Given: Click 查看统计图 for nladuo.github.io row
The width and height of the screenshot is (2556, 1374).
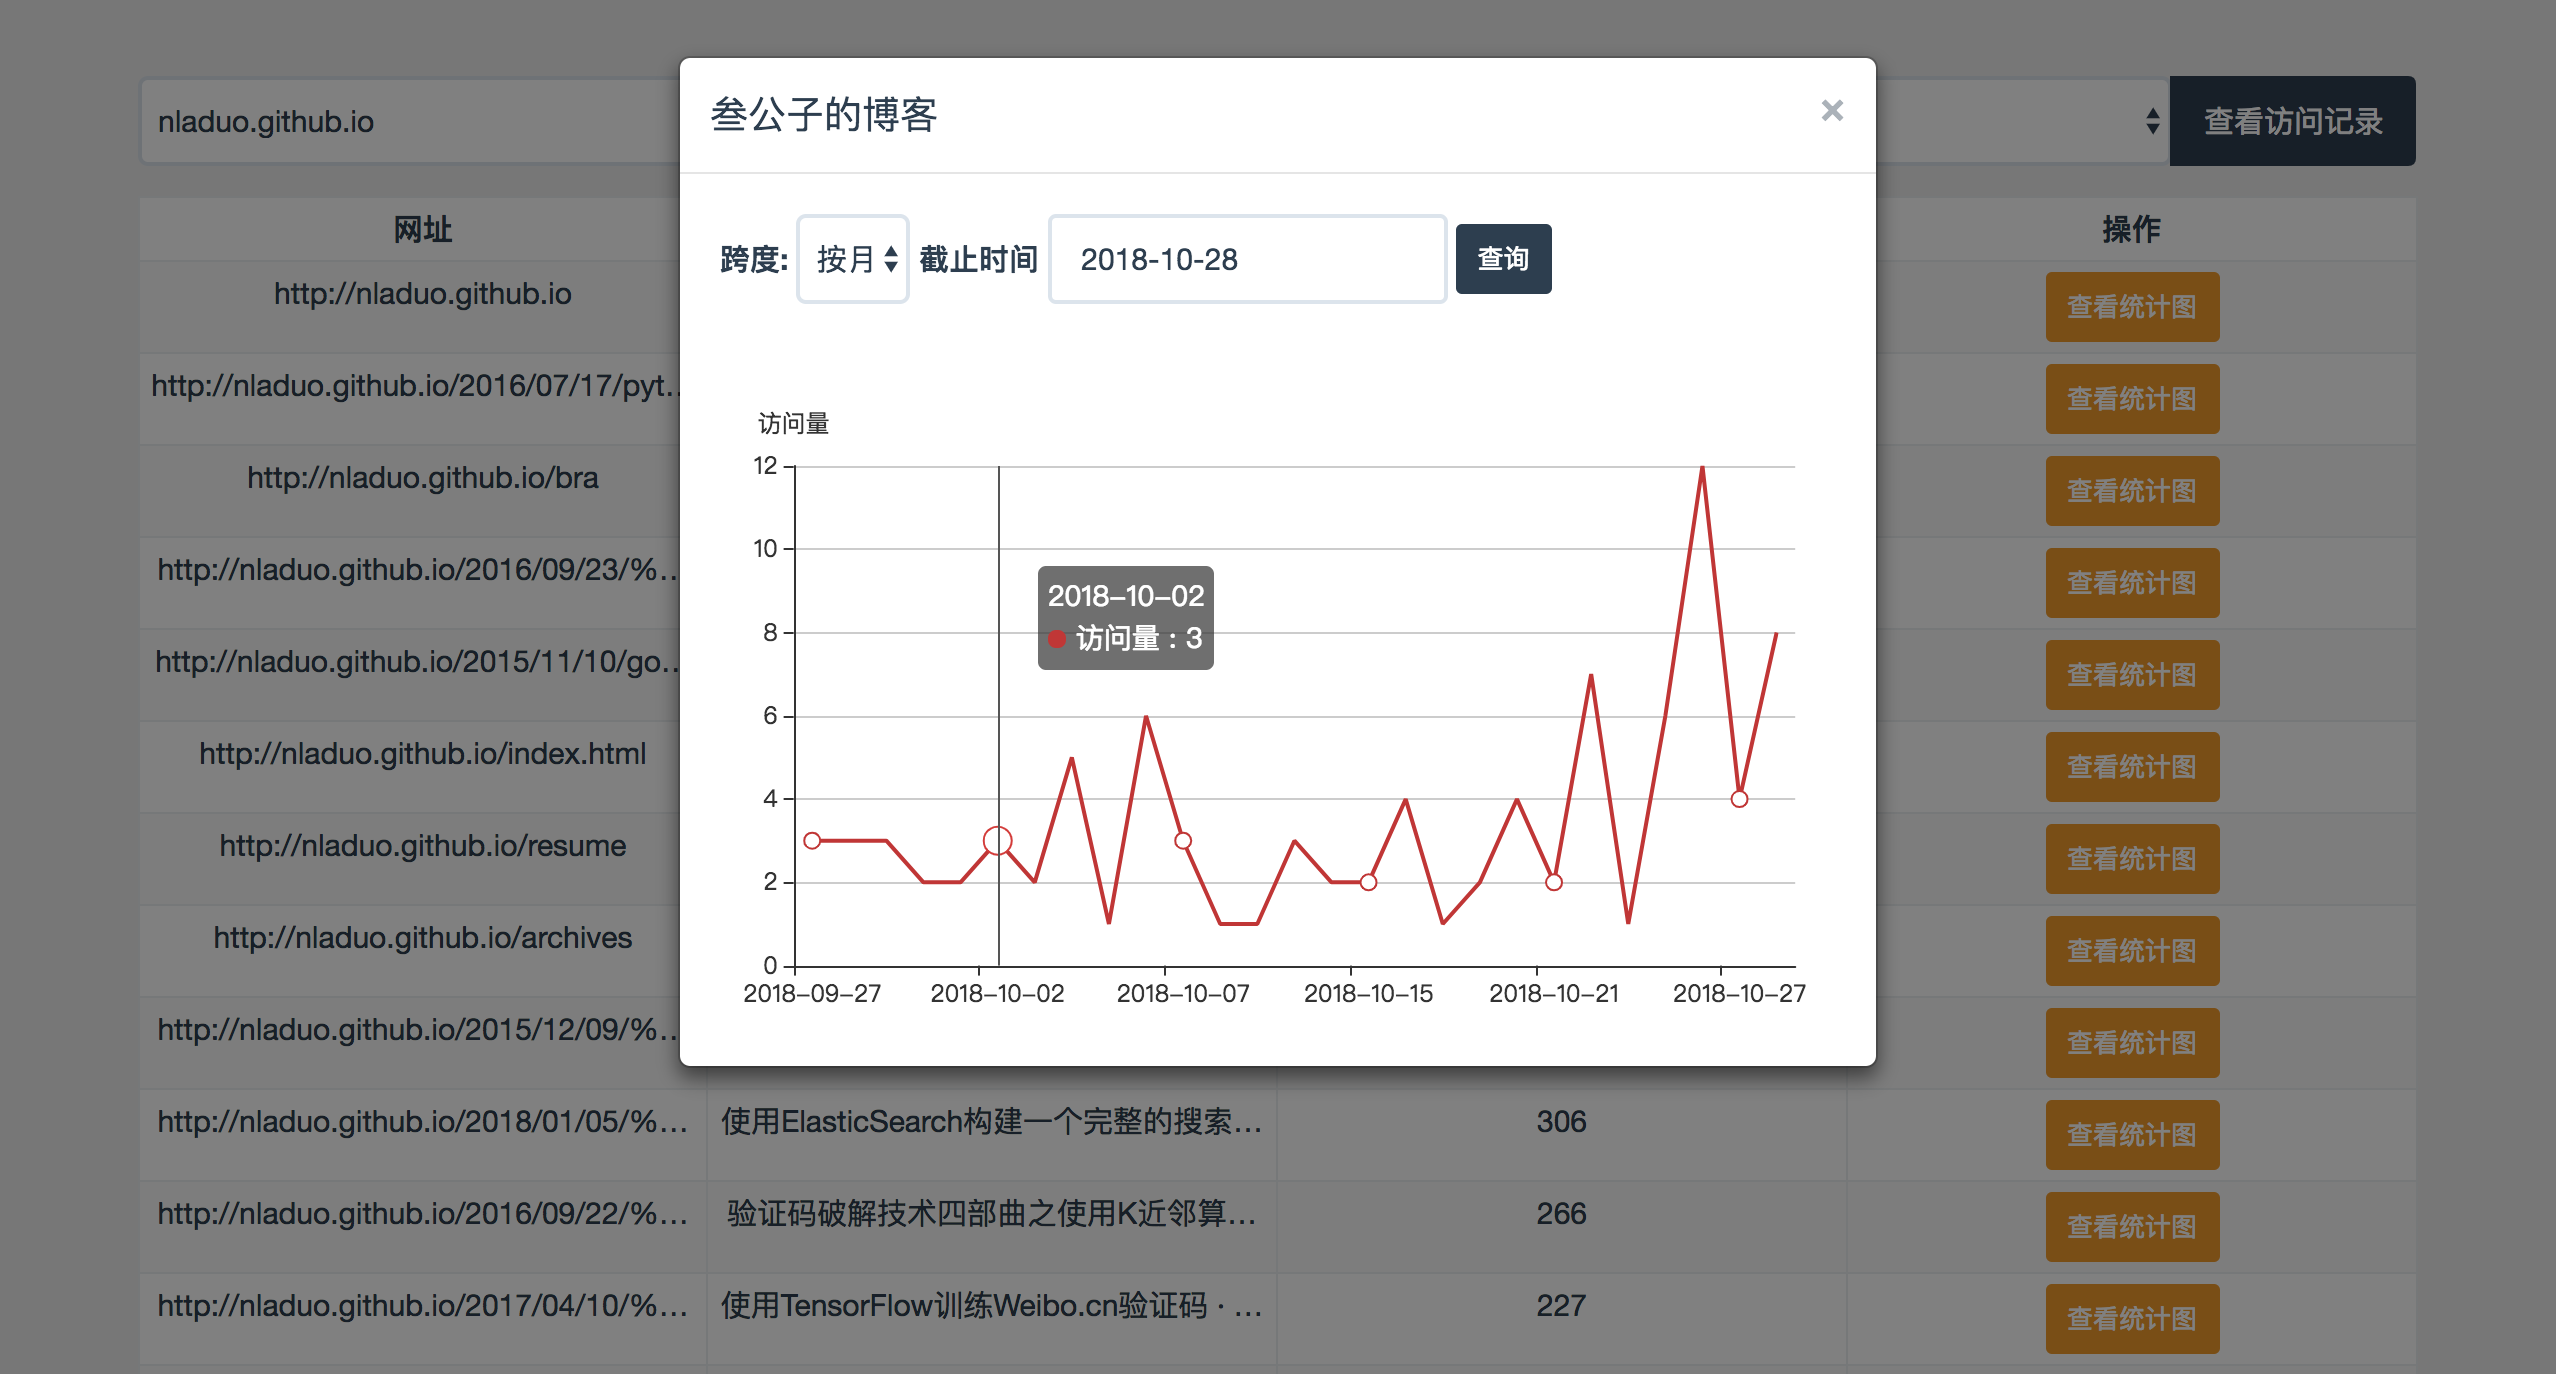Looking at the screenshot, I should pyautogui.click(x=2131, y=307).
